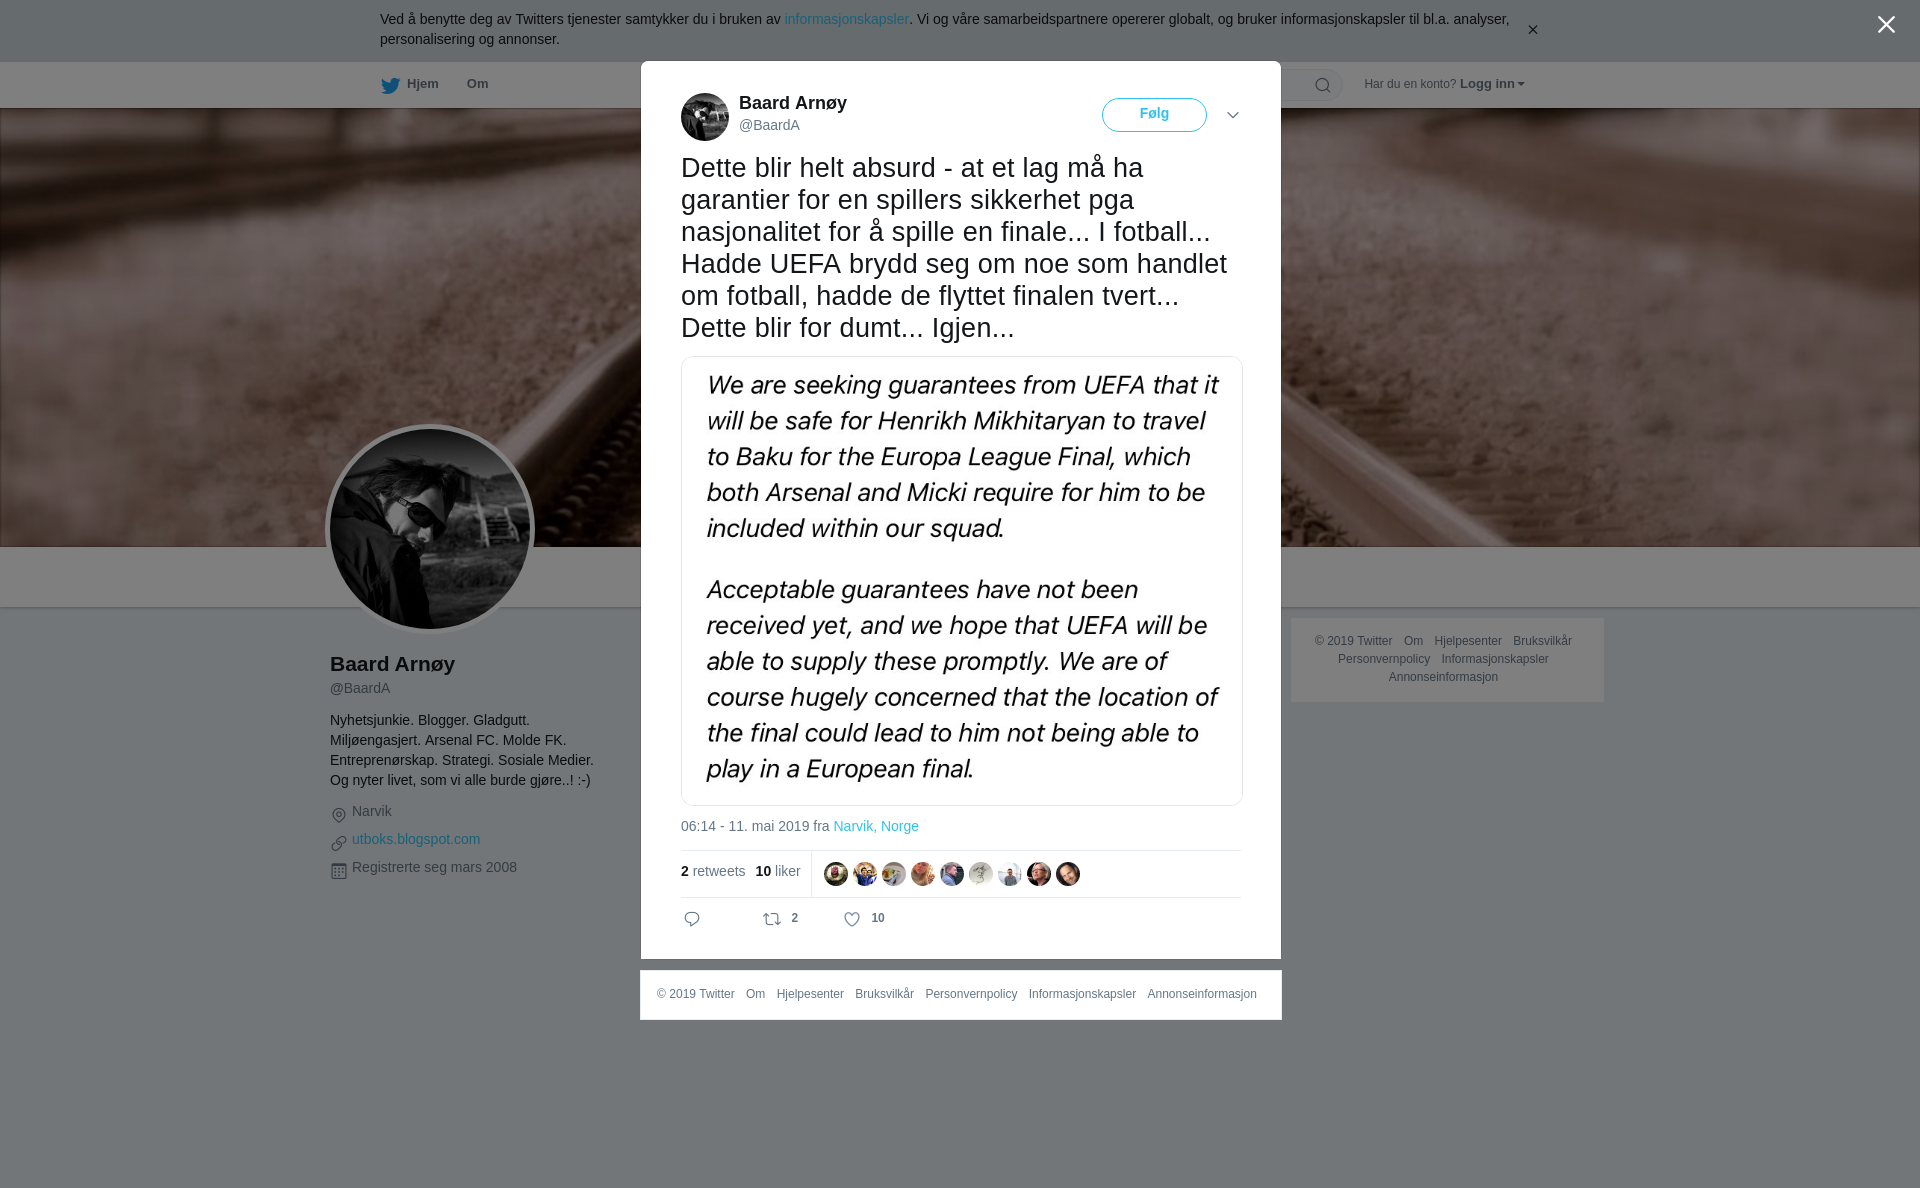Click the search magnifier icon
Viewport: 1920px width, 1188px height.
[1323, 85]
